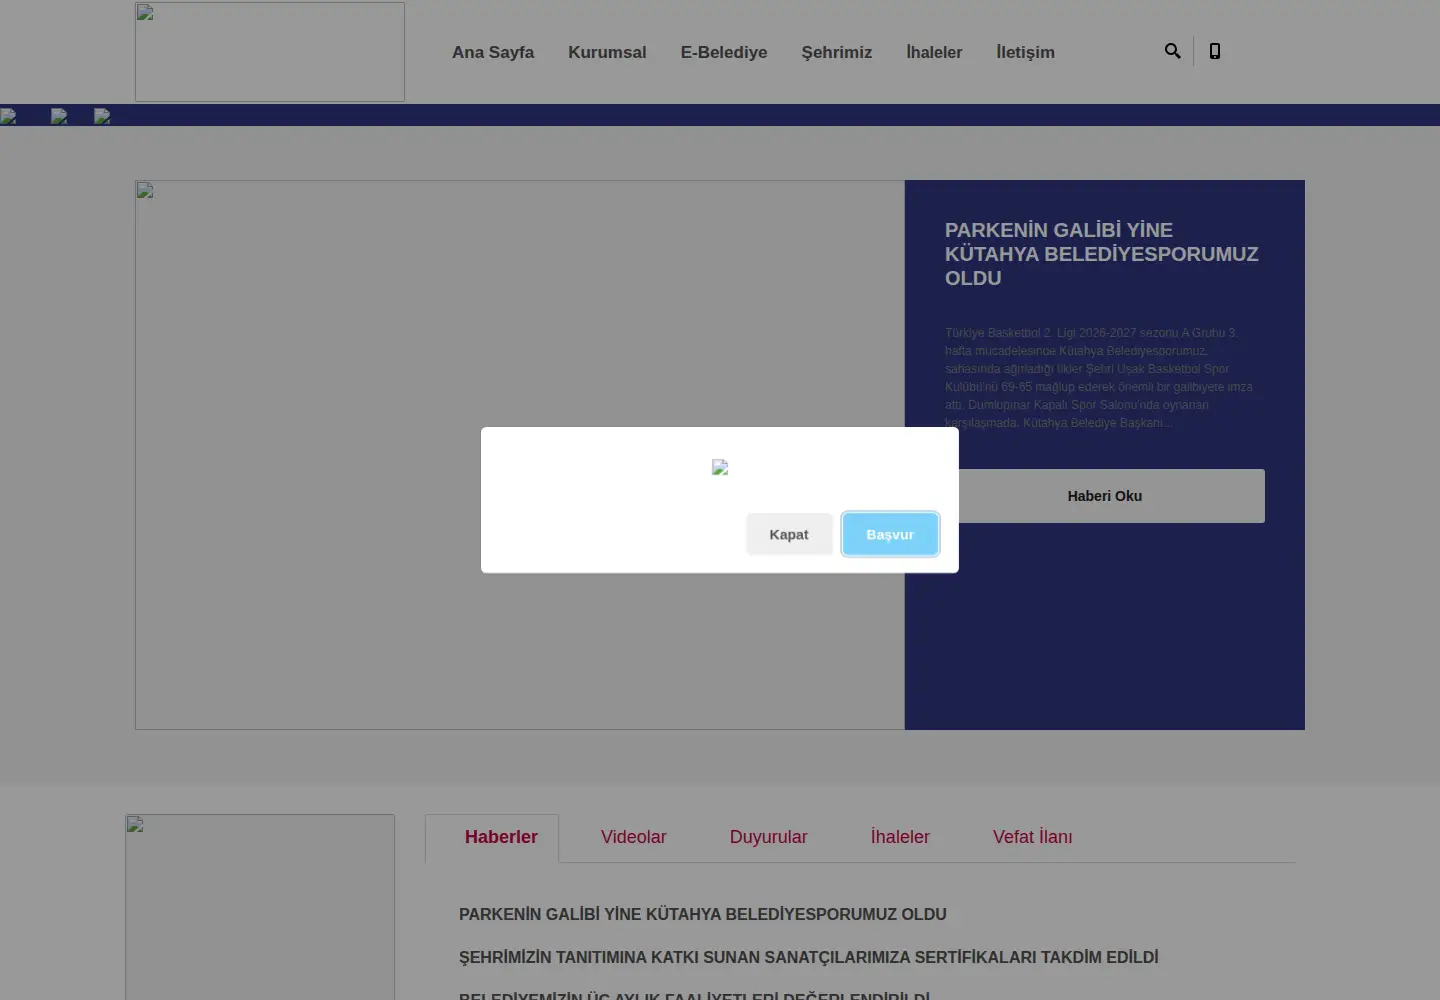Open the İletişim menu item
1440x1000 pixels.
1025,52
